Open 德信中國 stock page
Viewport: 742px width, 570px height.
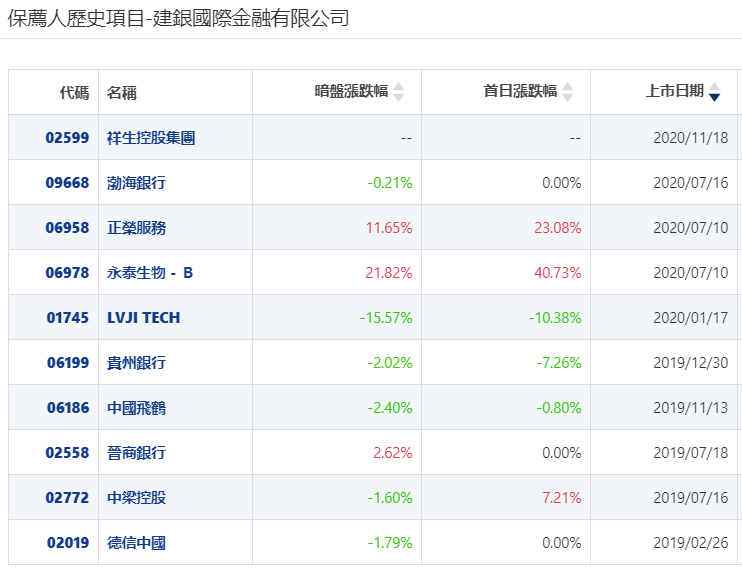(x=136, y=543)
